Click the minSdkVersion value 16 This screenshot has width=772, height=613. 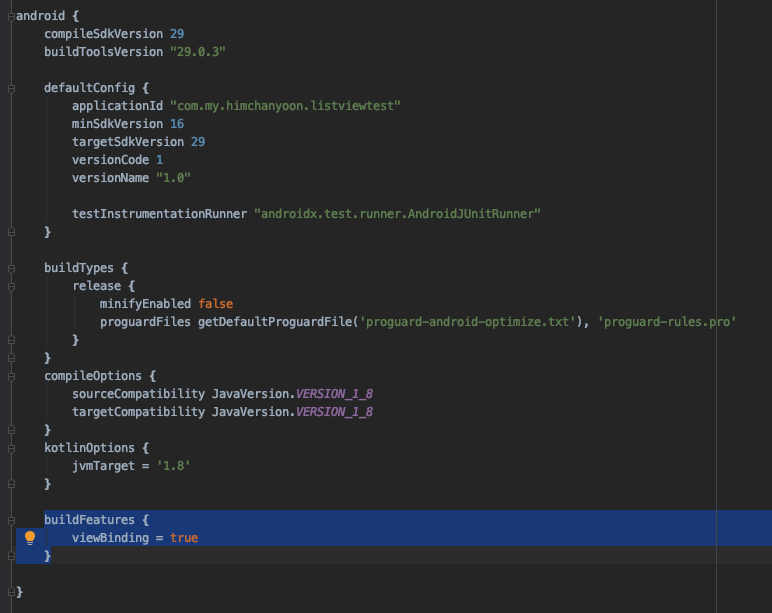point(177,124)
